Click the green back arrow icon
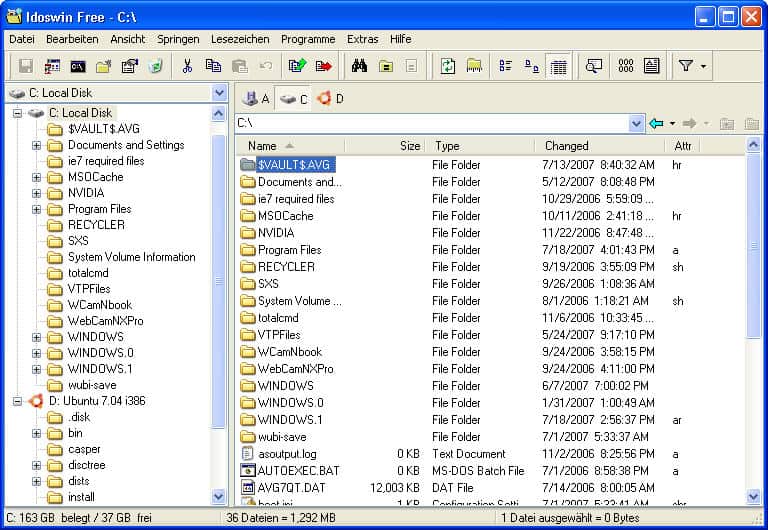Screen dimensions: 768x530 coord(656,123)
